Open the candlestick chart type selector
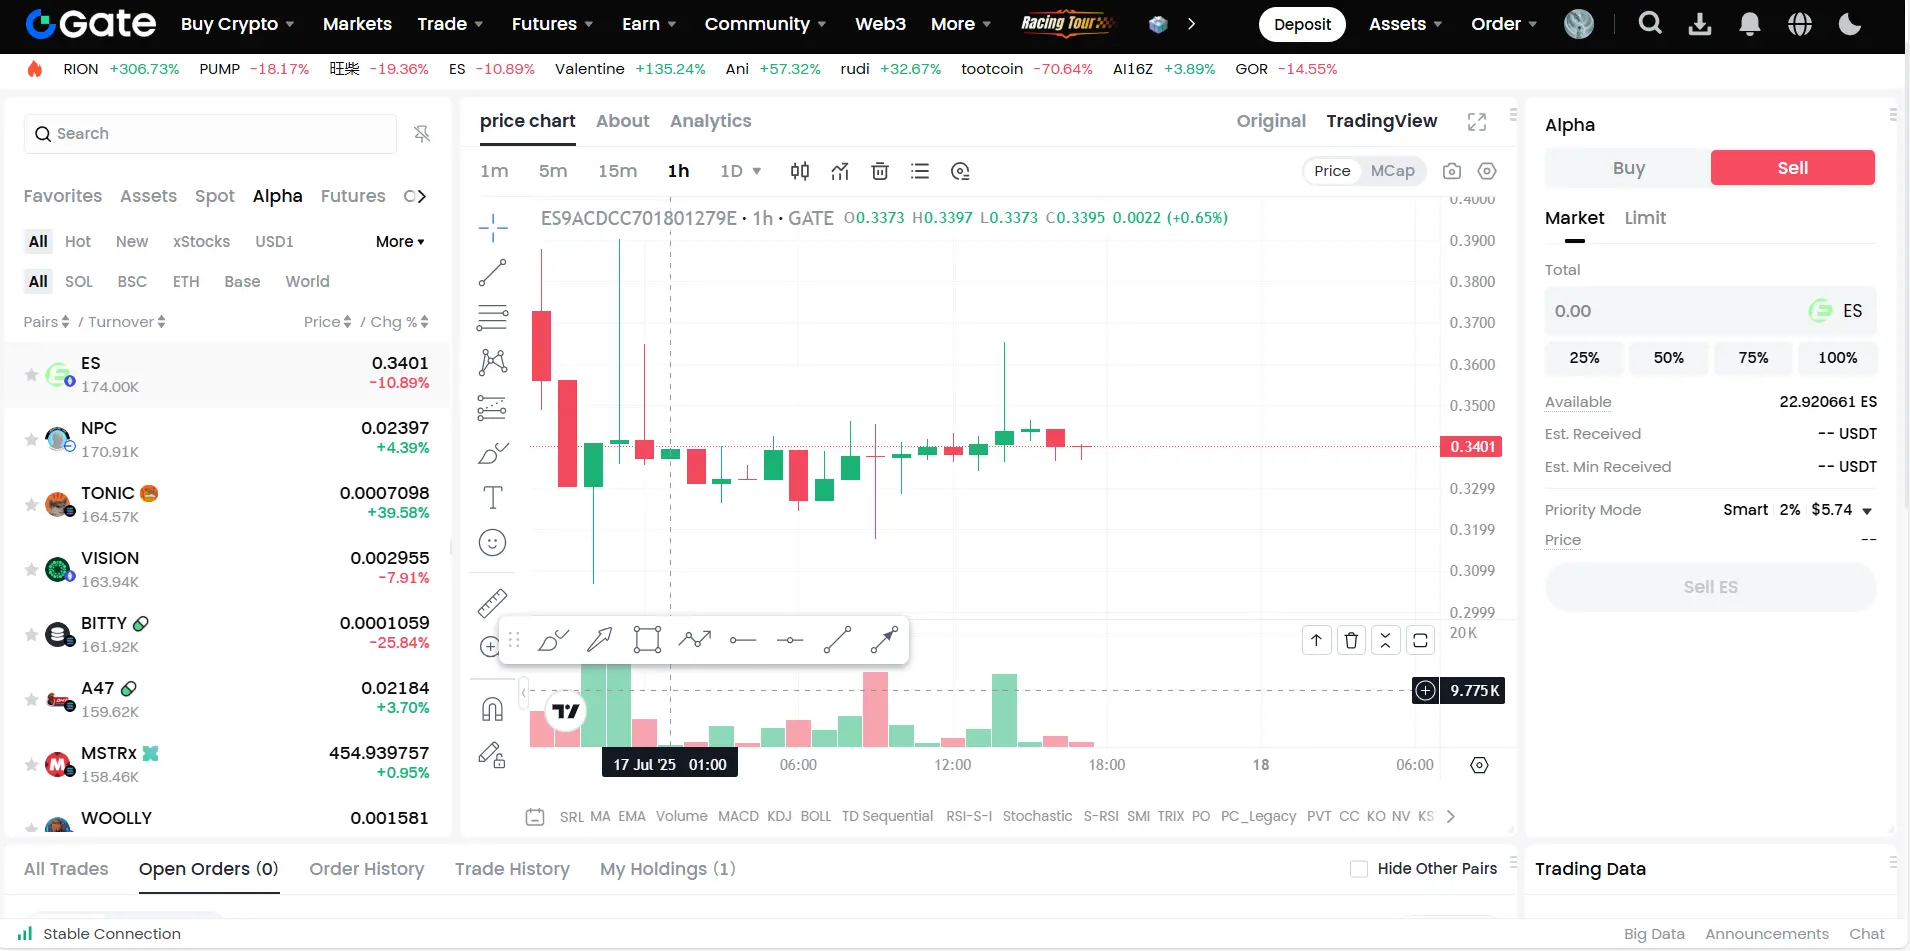The width and height of the screenshot is (1910, 951). [x=800, y=171]
